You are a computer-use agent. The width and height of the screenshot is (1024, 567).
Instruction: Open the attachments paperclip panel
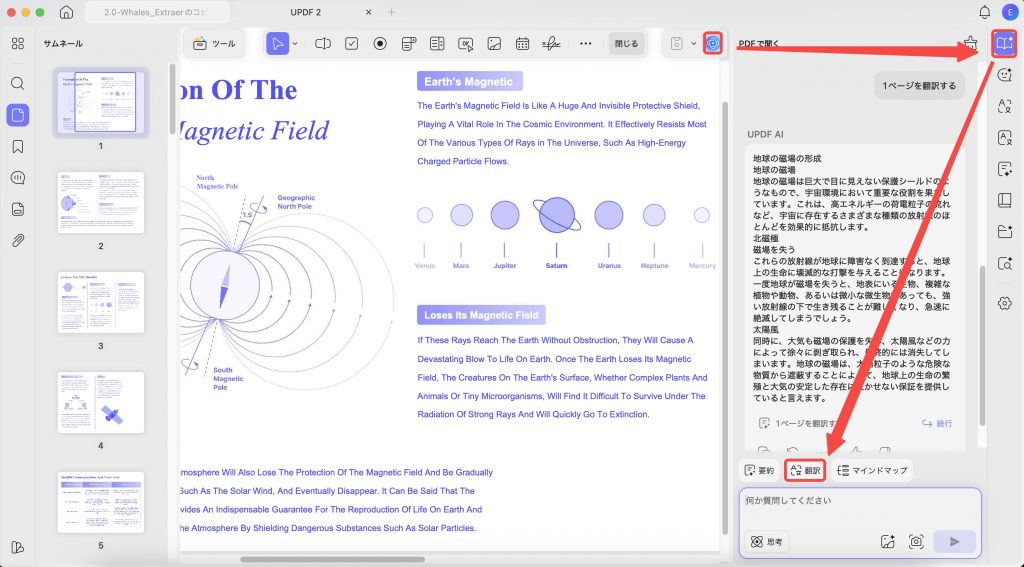coord(18,240)
